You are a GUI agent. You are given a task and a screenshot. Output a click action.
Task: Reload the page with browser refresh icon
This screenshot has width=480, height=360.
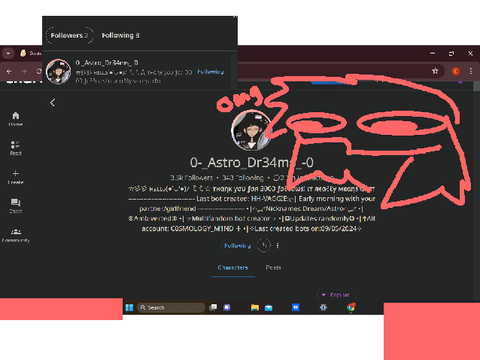39,71
